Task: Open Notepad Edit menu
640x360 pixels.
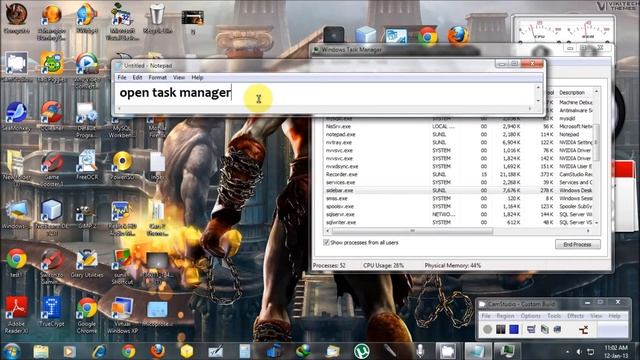Action: click(137, 77)
